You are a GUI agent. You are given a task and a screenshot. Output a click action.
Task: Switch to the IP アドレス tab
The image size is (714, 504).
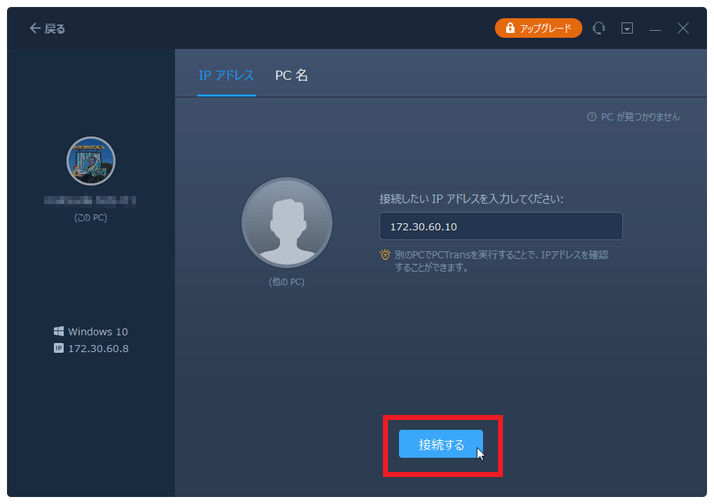(x=226, y=76)
